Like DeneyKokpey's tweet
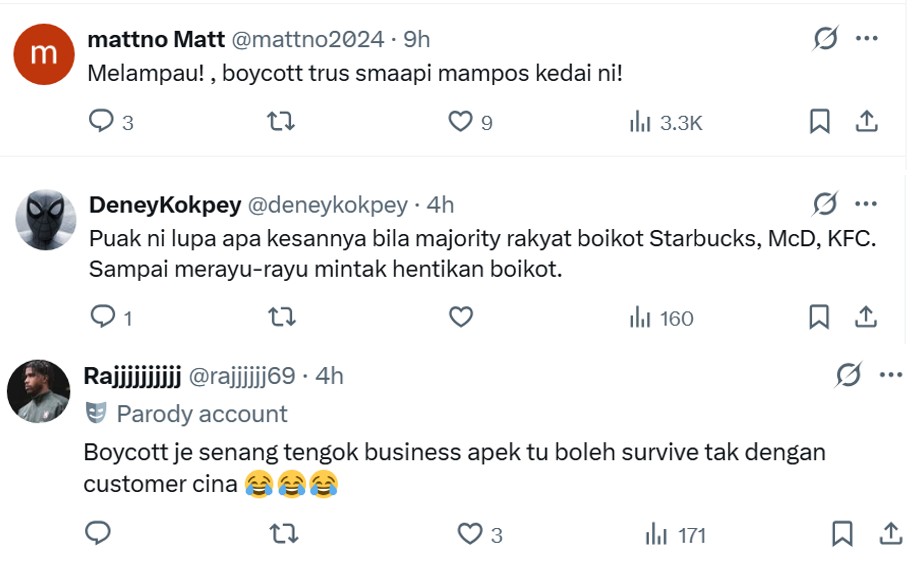916x568 pixels. 460,318
